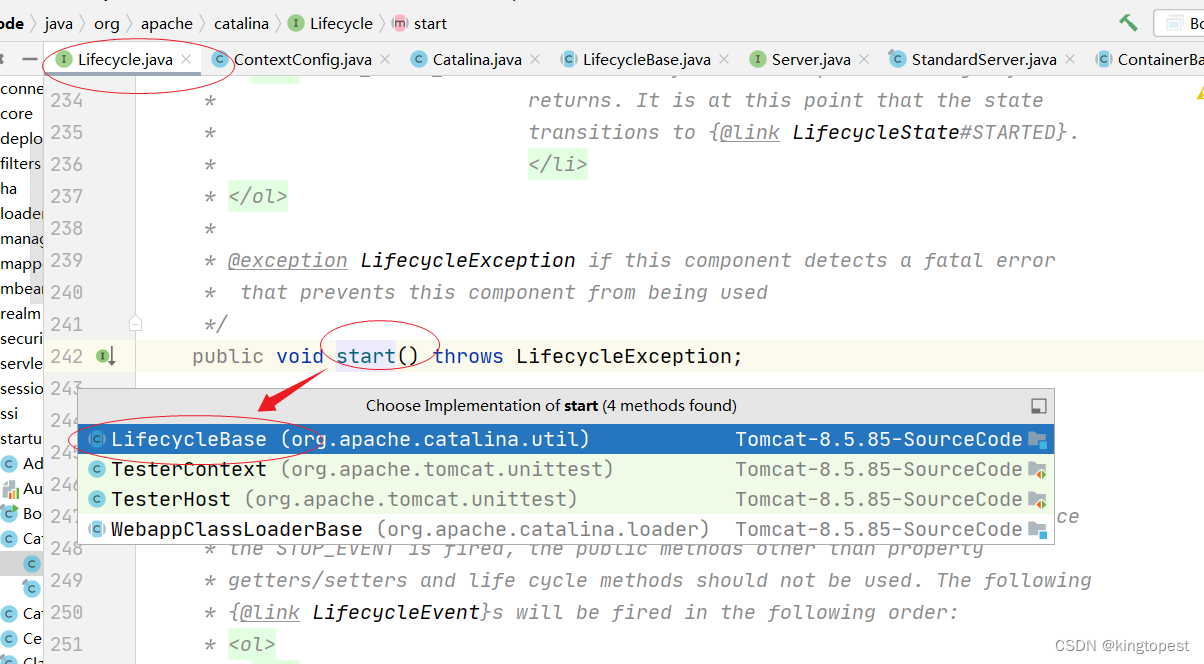Click line number 236 in the gutter
Screen dimensions: 1204x664
point(66,164)
